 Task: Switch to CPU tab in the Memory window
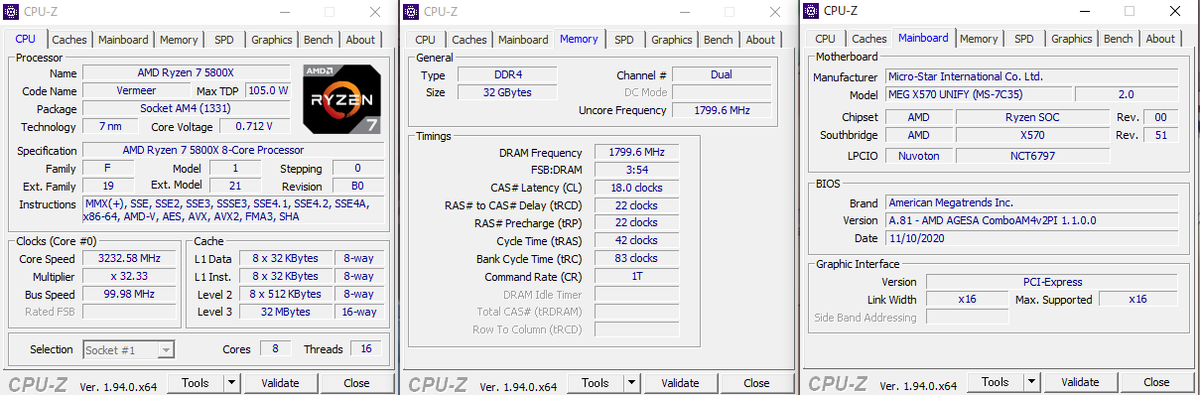426,40
